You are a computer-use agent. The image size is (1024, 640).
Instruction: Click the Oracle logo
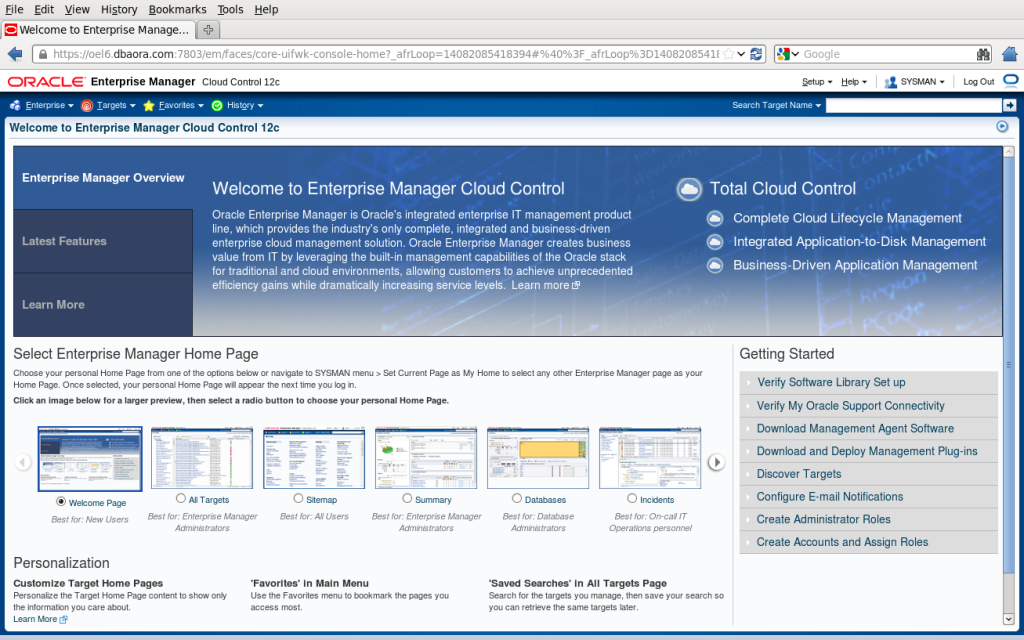pyautogui.click(x=46, y=82)
